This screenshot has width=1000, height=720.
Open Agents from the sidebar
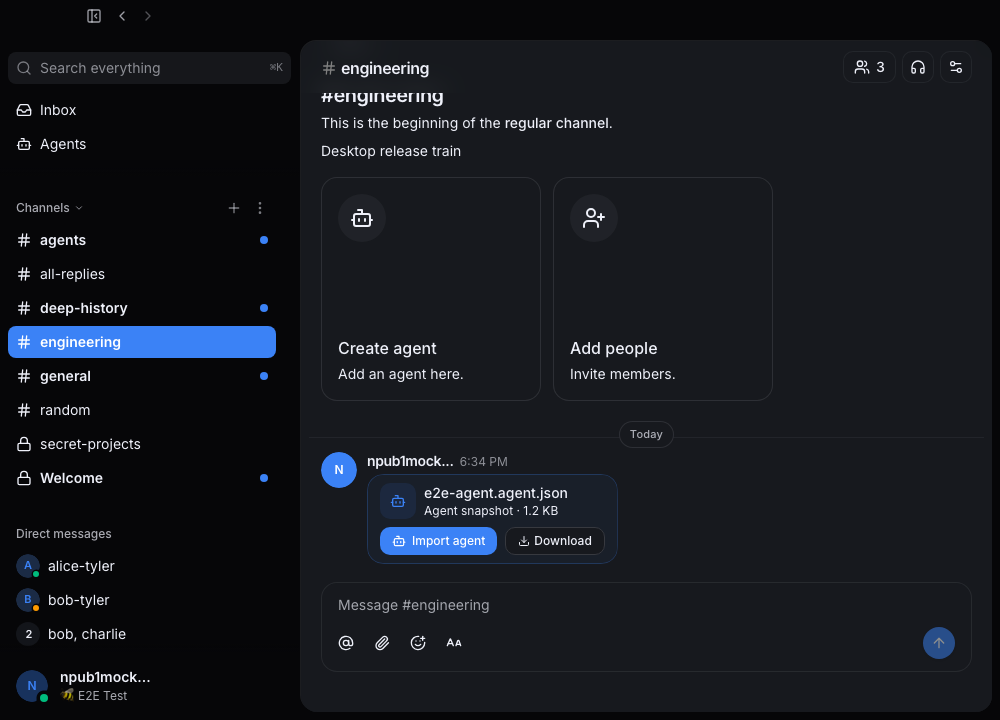coord(142,144)
